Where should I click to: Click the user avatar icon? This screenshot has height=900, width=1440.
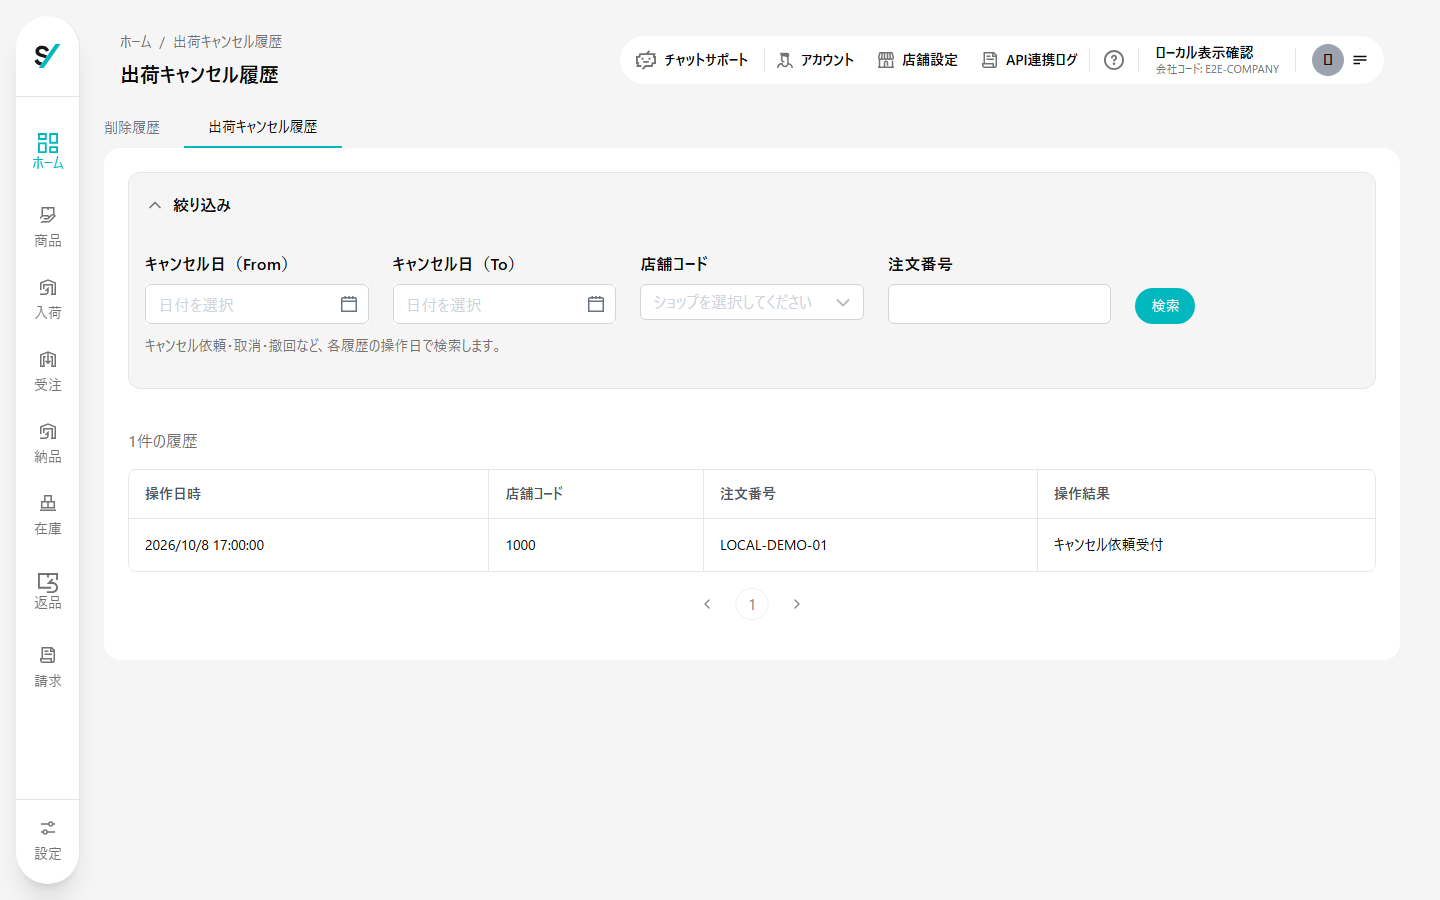1328,60
